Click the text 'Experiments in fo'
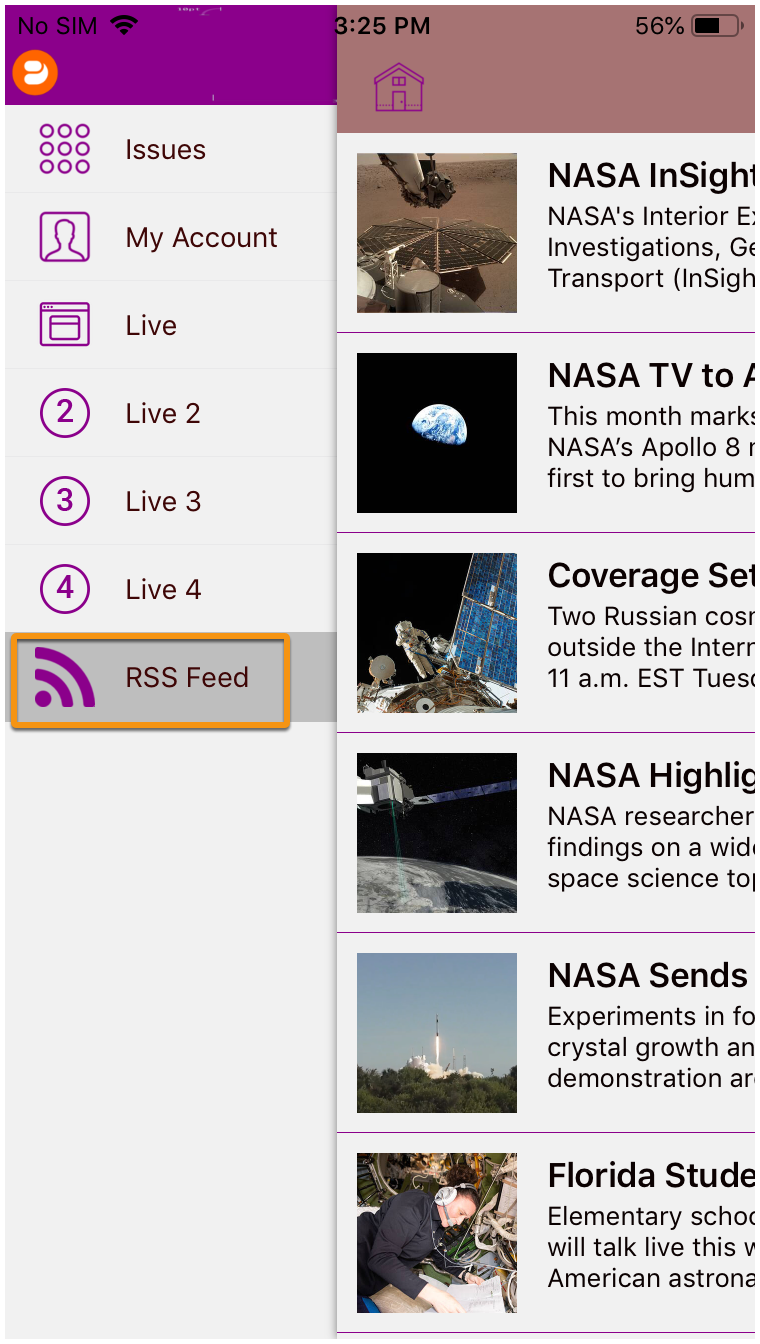This screenshot has width=760, height=1344. click(x=651, y=1017)
